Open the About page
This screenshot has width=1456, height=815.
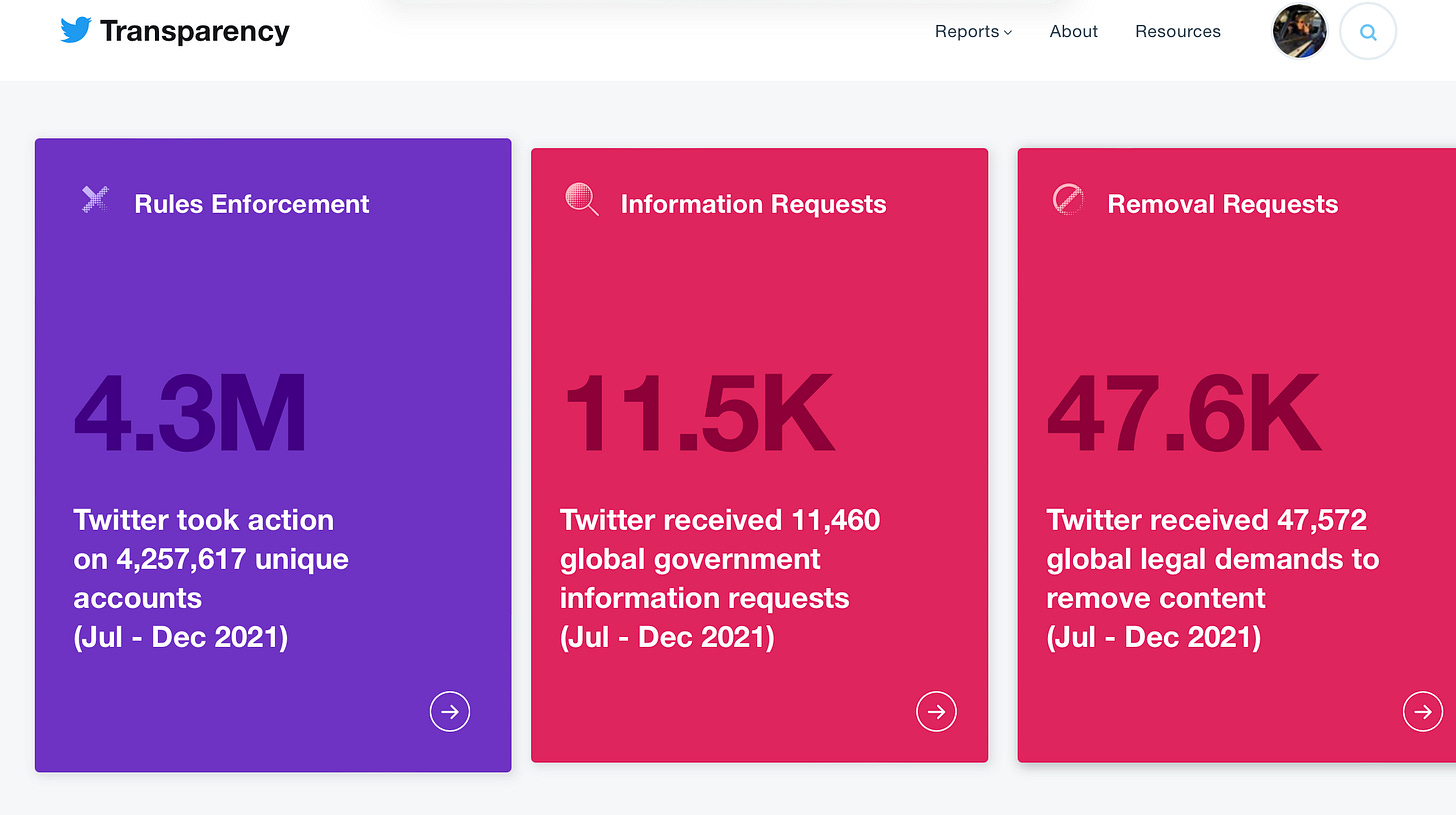click(1074, 31)
